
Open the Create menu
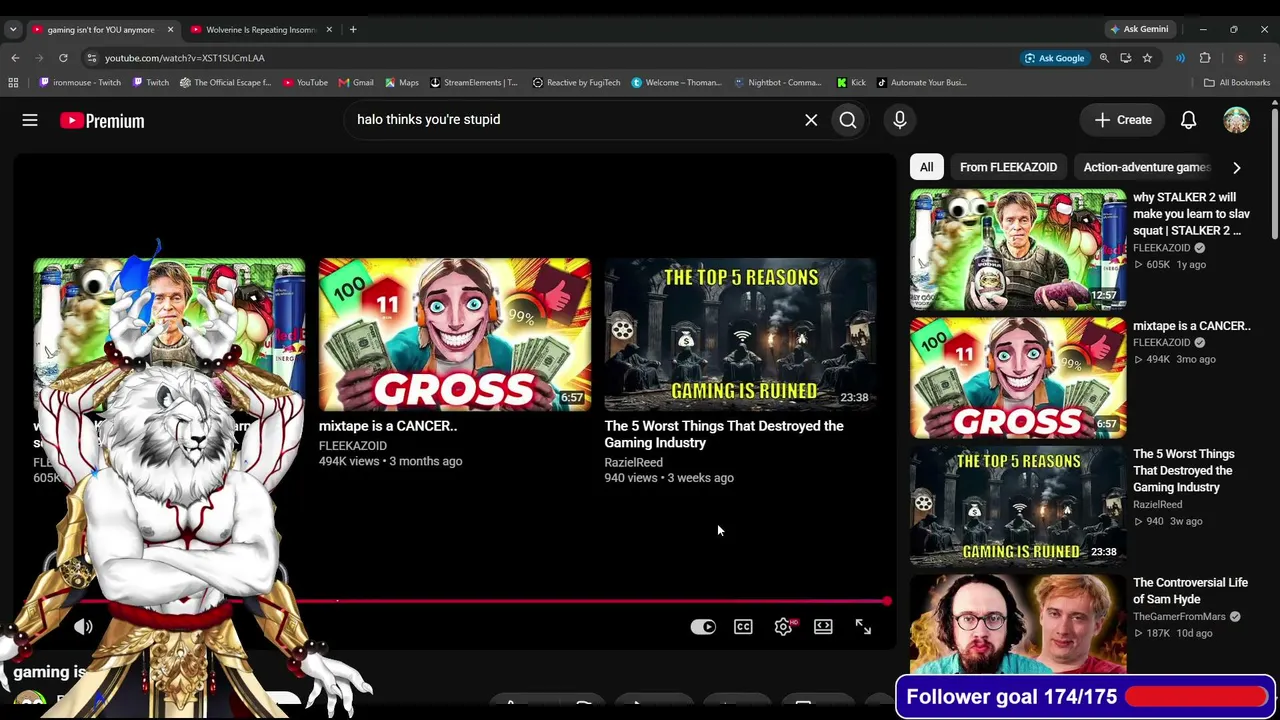[1123, 120]
